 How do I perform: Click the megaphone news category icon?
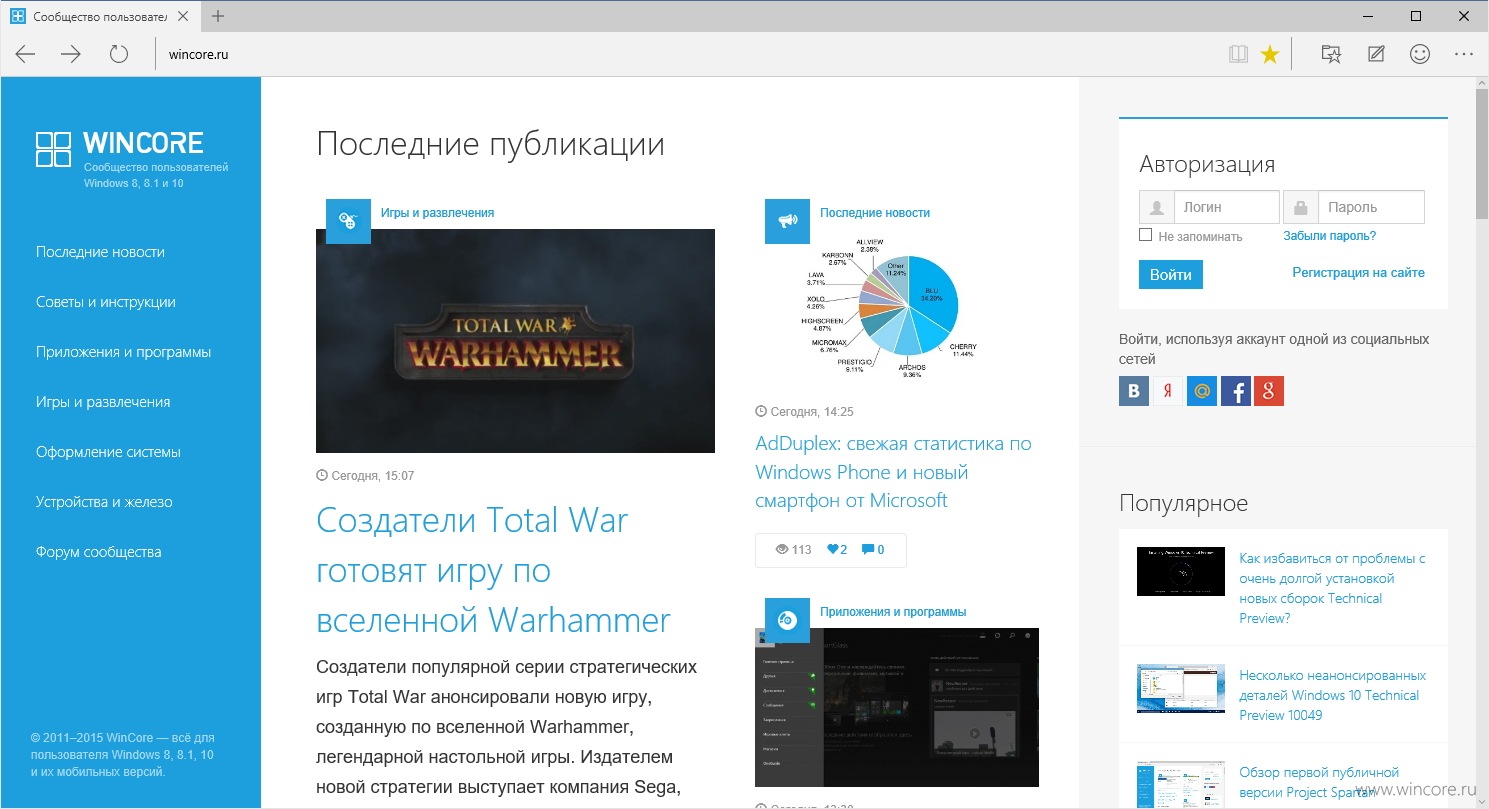[787, 221]
